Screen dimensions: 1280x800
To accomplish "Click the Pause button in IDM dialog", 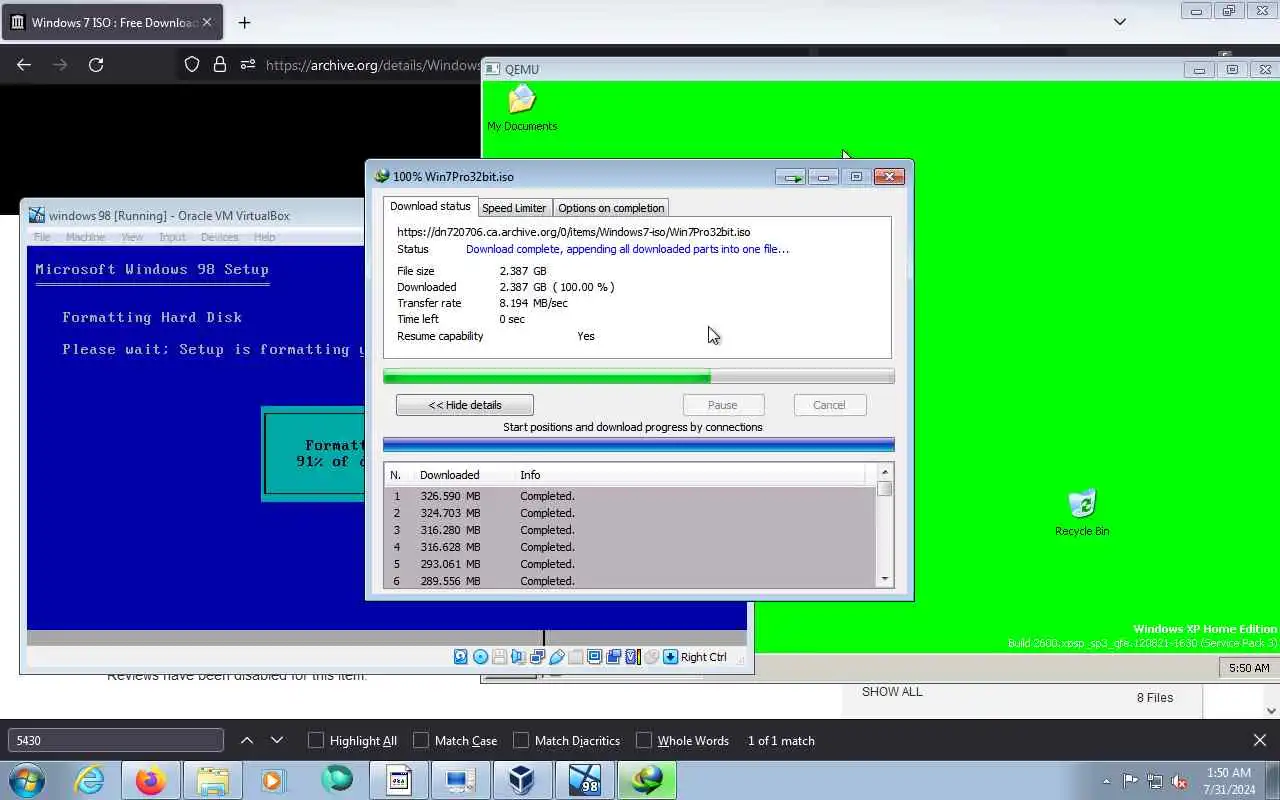I will pyautogui.click(x=723, y=405).
